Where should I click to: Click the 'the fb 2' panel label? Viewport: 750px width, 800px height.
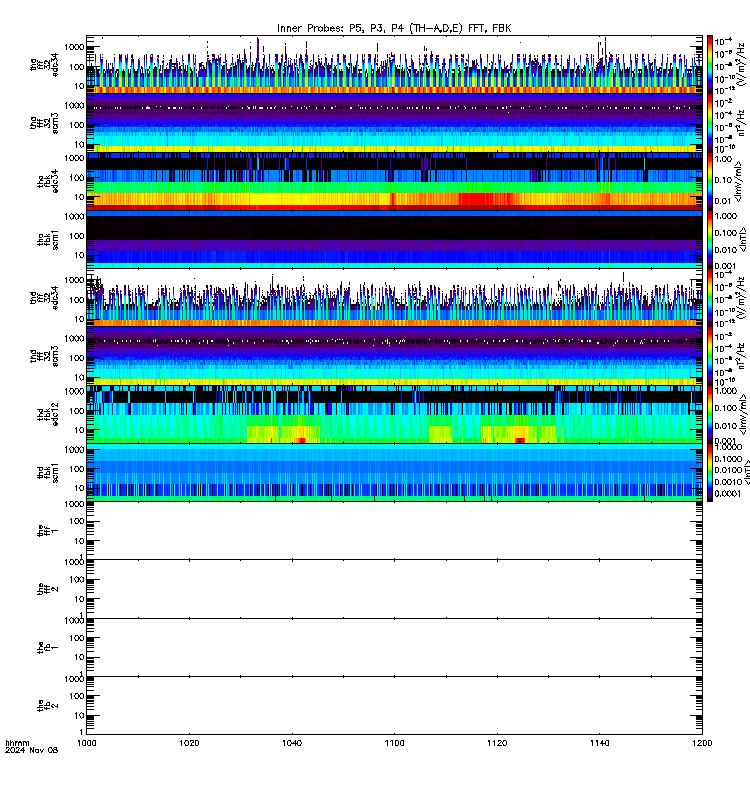coord(48,706)
